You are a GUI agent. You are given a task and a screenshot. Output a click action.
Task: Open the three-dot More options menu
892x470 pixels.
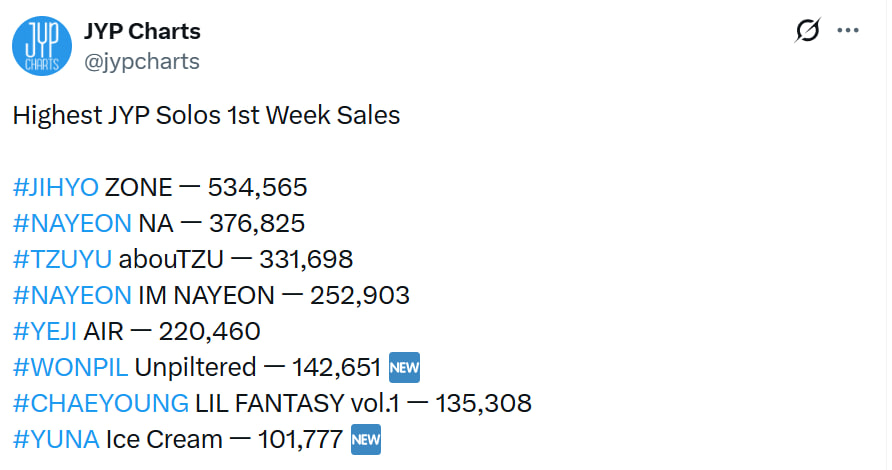[848, 31]
